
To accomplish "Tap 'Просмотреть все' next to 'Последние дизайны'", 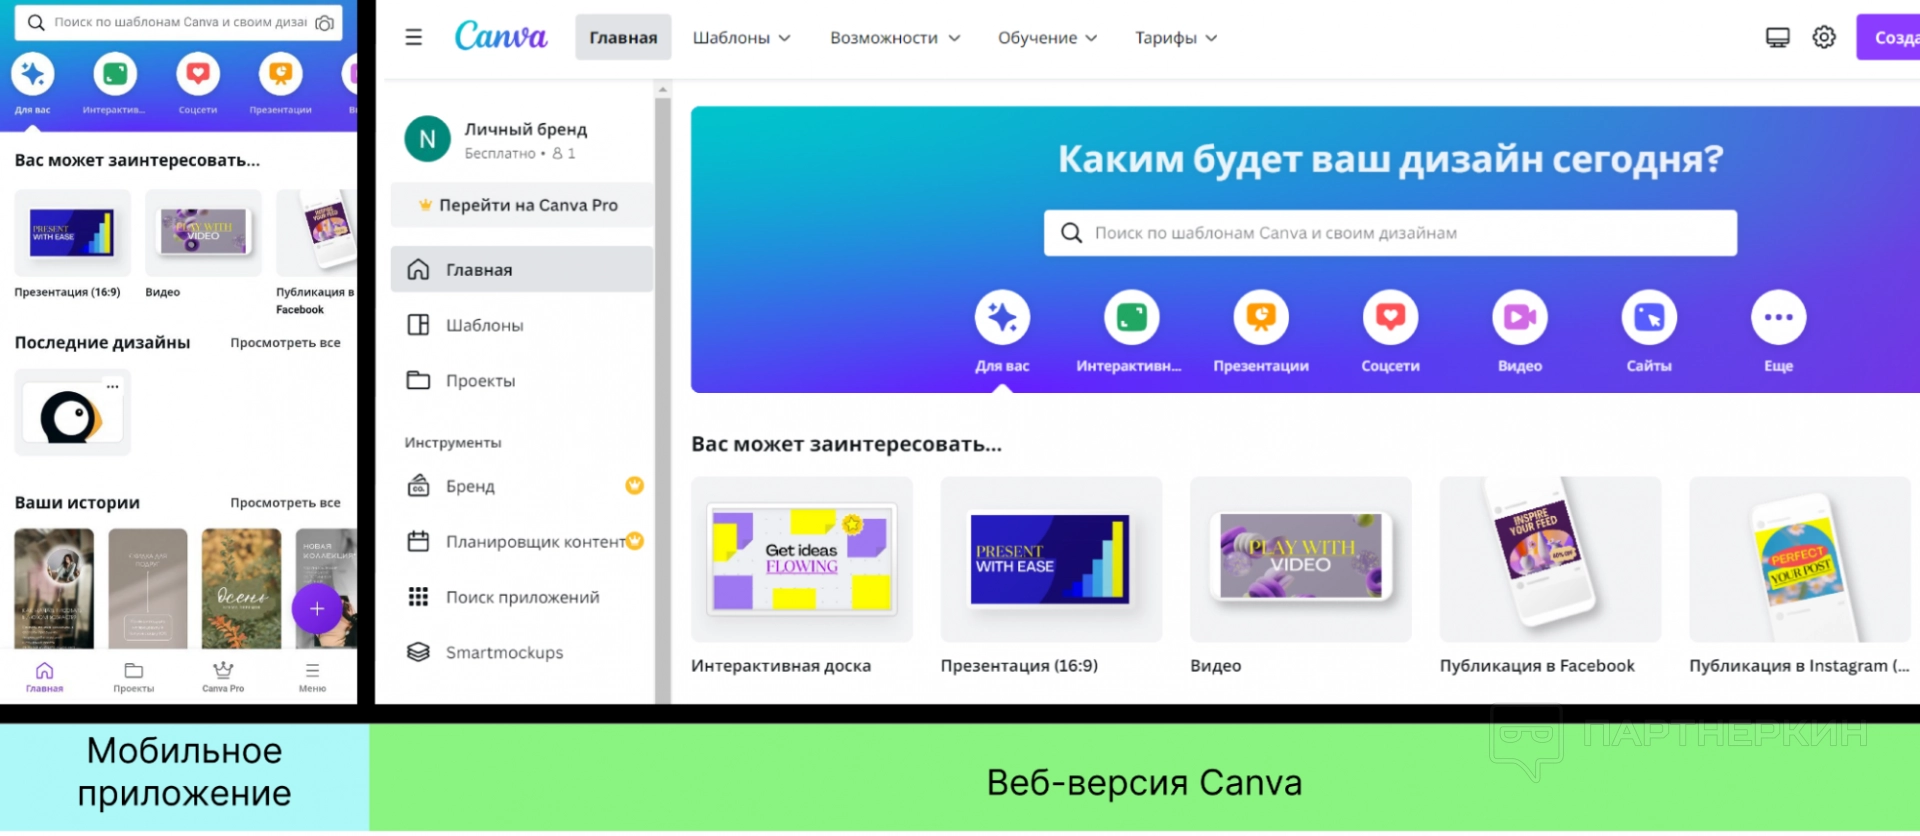I will click(x=285, y=343).
